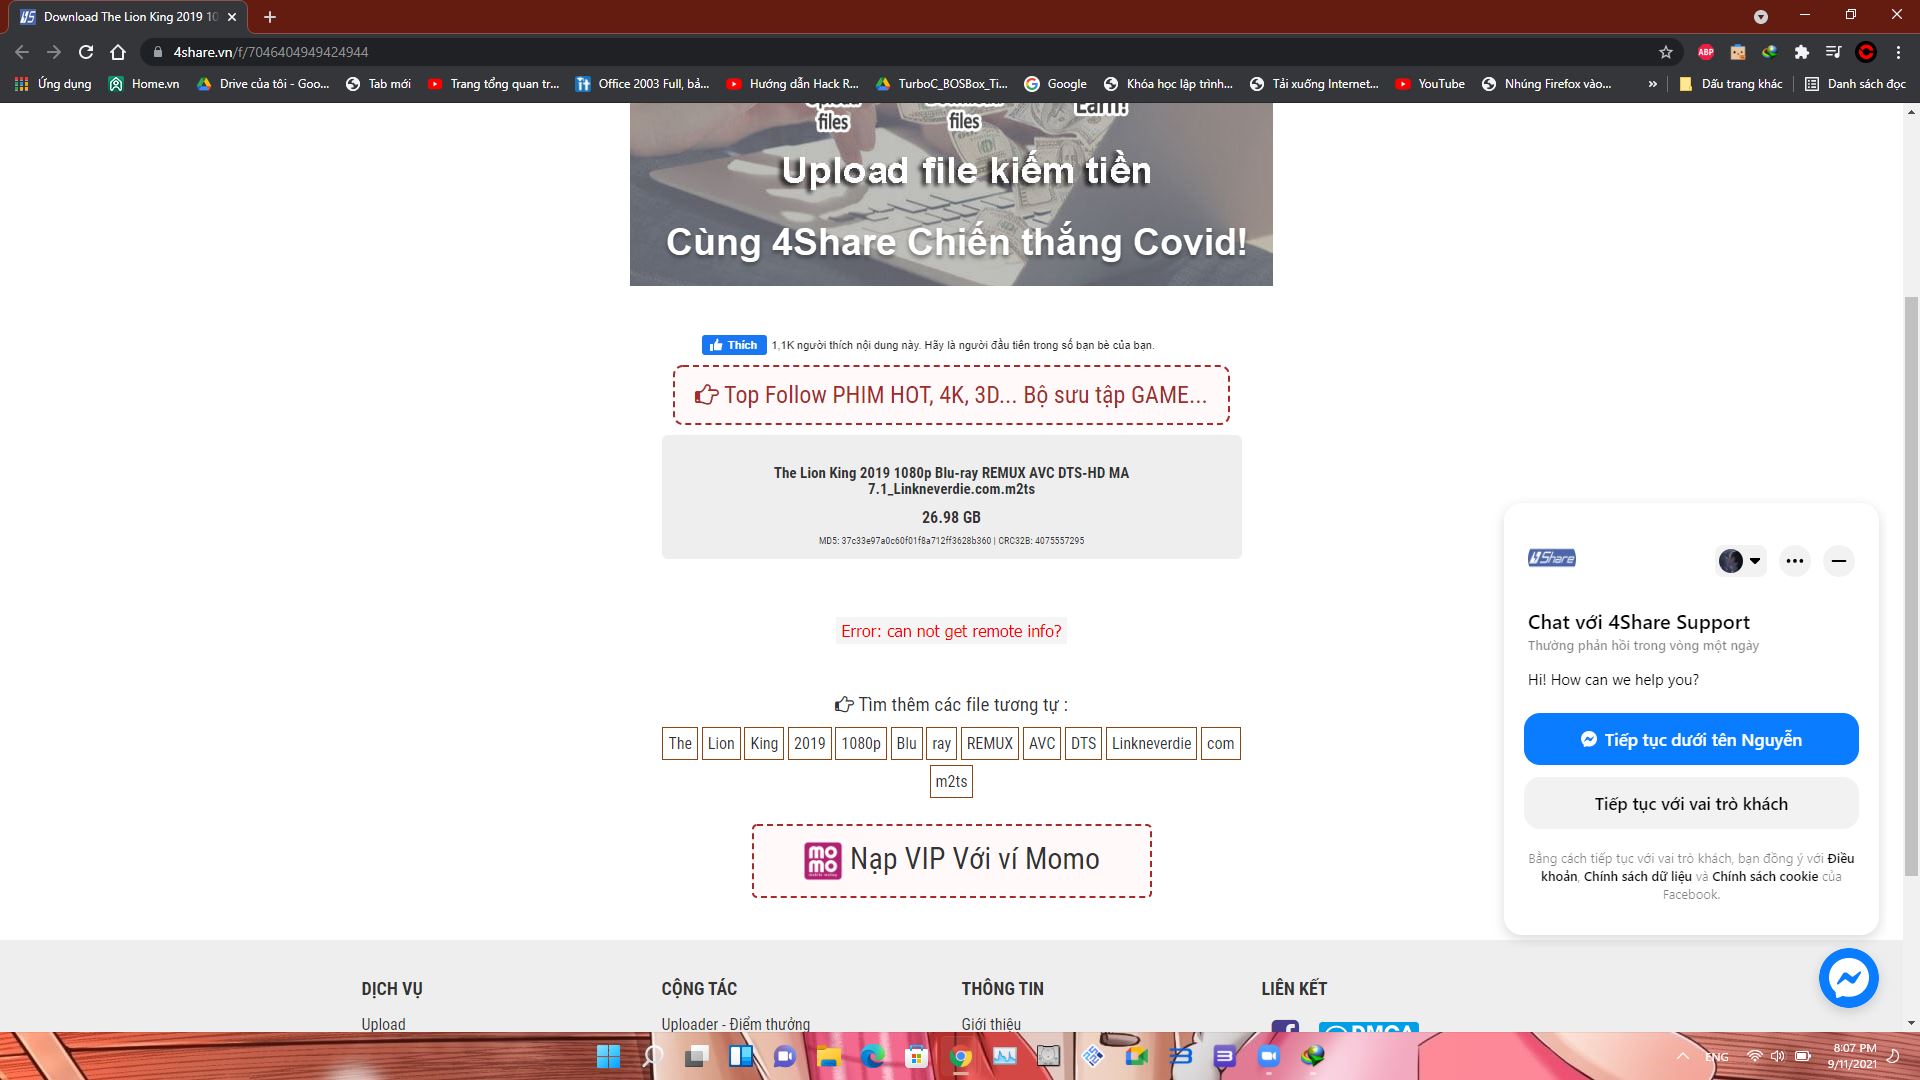
Task: Click "Tiếp tục với vai trò khách" button
Action: pos(1691,804)
